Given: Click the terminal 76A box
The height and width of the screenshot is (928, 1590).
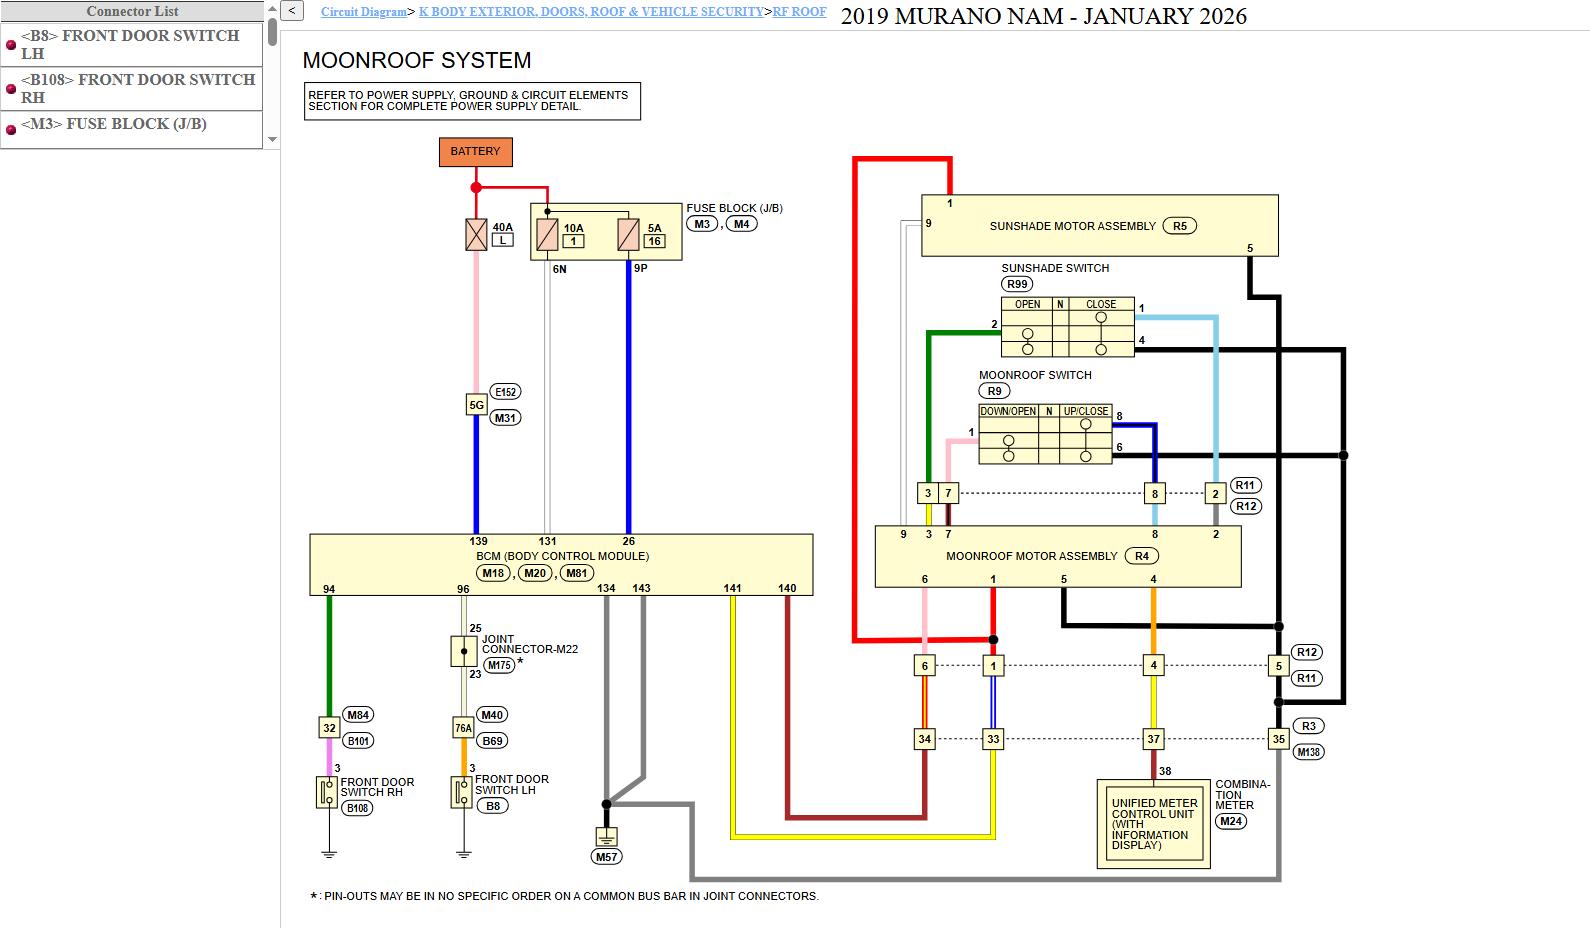Looking at the screenshot, I should pos(463,728).
